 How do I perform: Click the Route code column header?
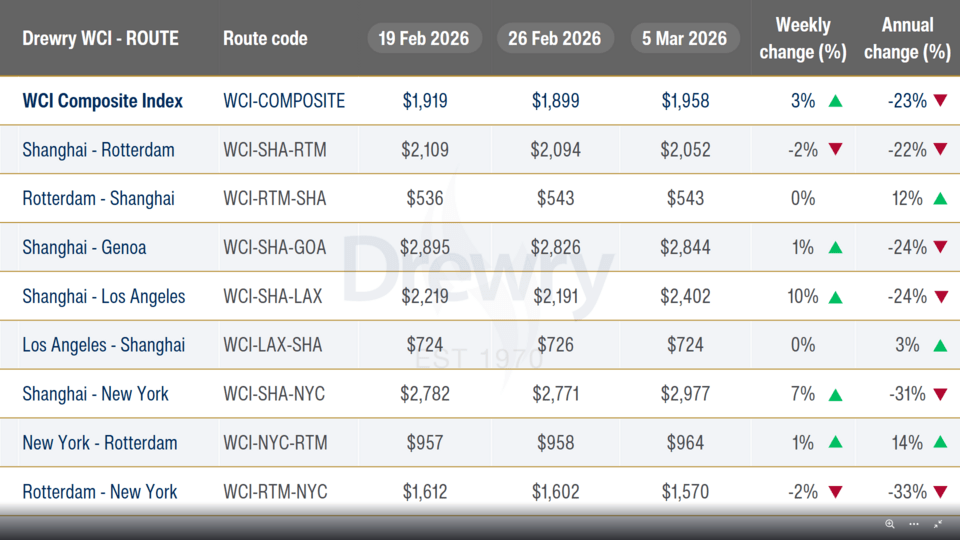[265, 39]
